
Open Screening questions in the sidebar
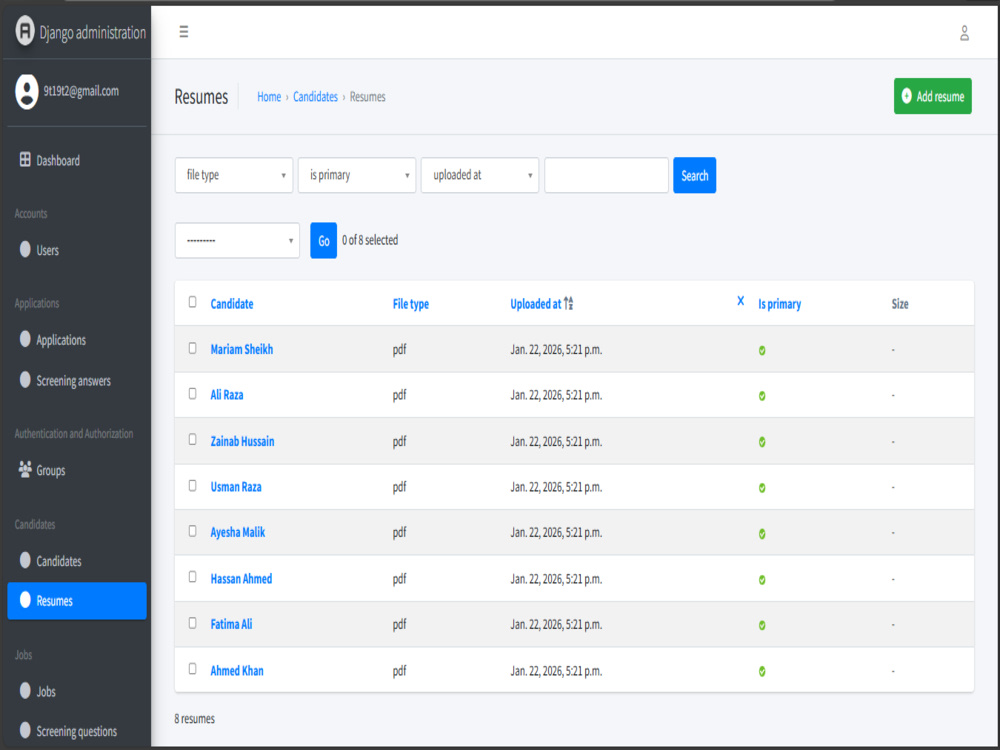77,731
